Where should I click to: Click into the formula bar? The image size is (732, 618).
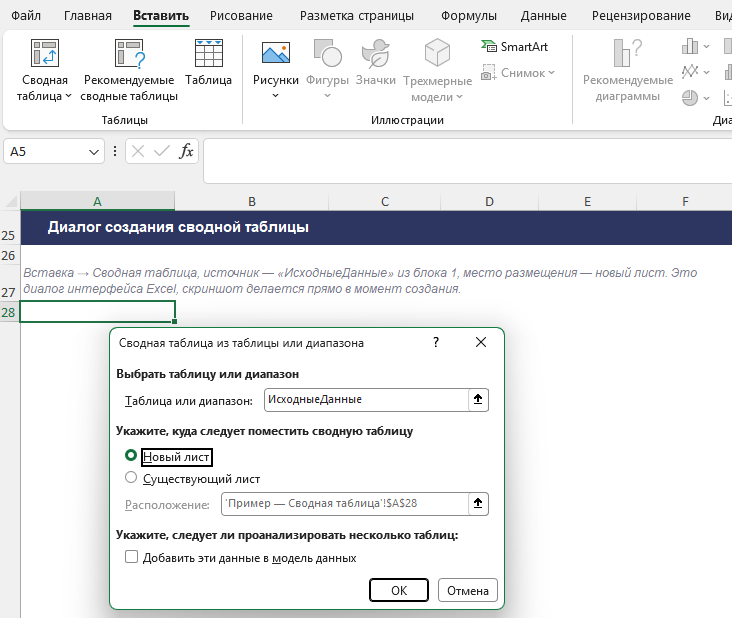coord(468,161)
